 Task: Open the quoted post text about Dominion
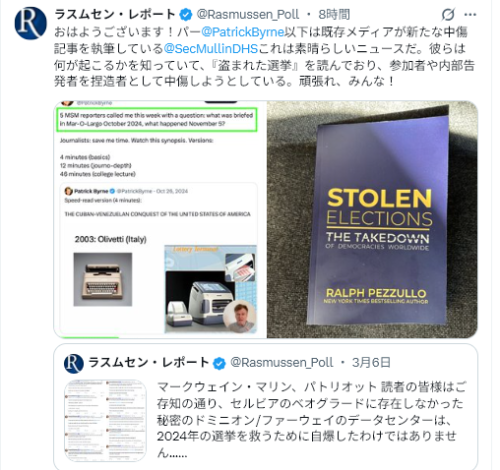(x=311, y=419)
